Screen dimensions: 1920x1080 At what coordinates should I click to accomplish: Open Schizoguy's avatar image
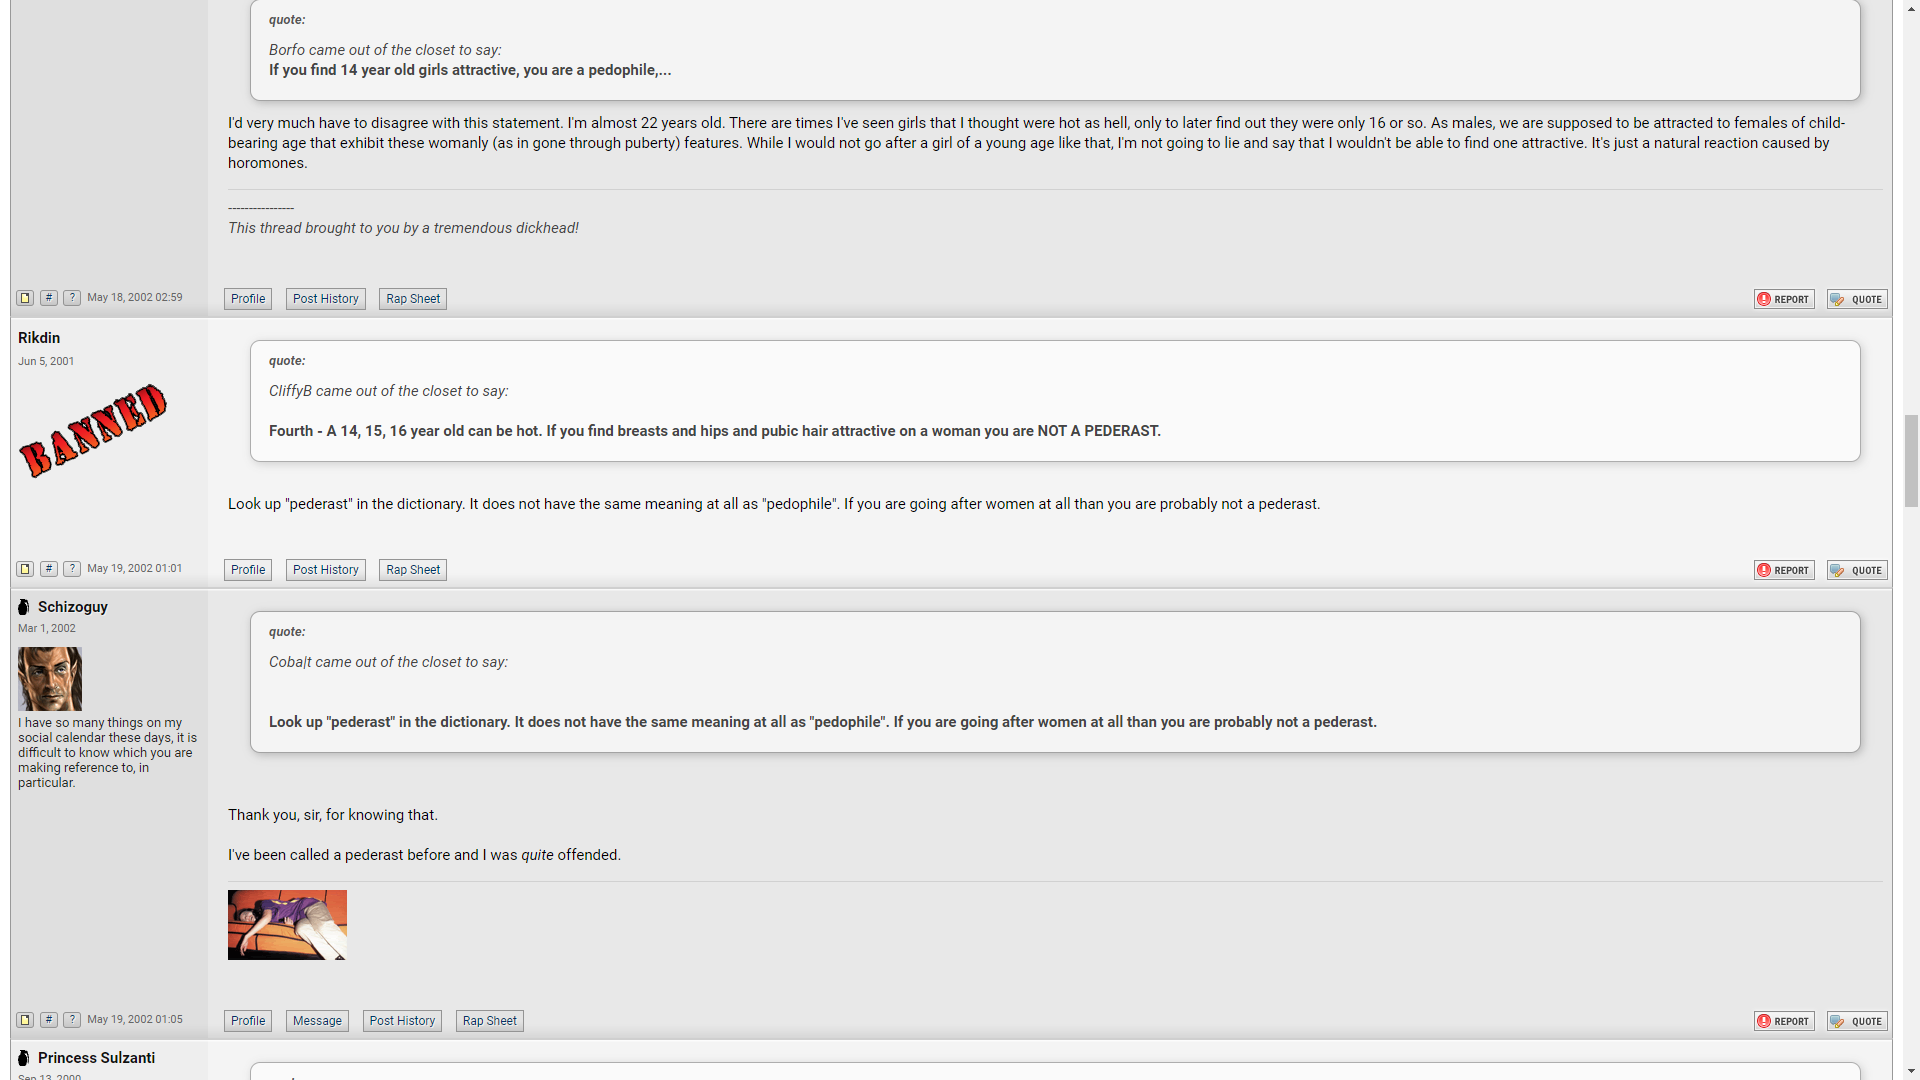tap(50, 679)
